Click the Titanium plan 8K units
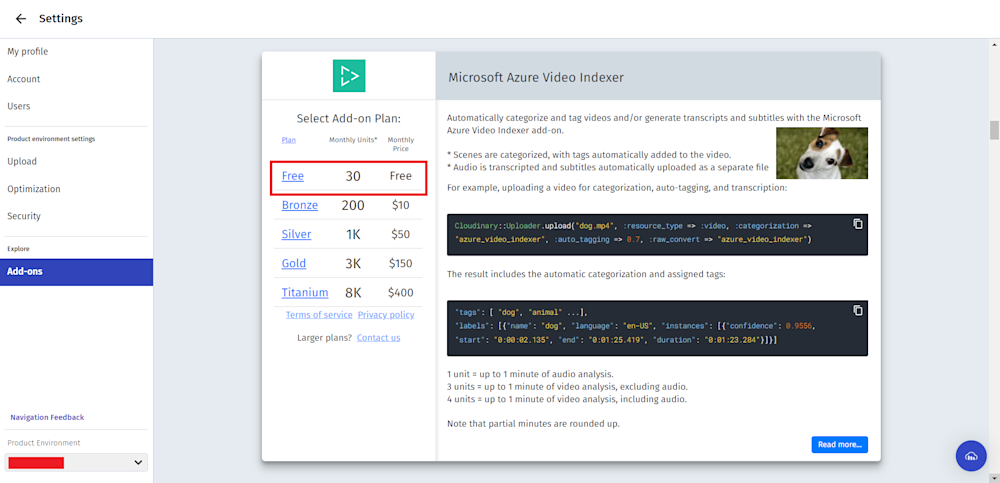1000x483 pixels. pos(353,293)
